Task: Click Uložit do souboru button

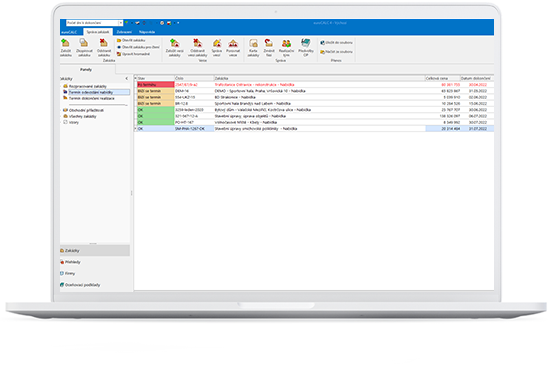Action: 336,43
